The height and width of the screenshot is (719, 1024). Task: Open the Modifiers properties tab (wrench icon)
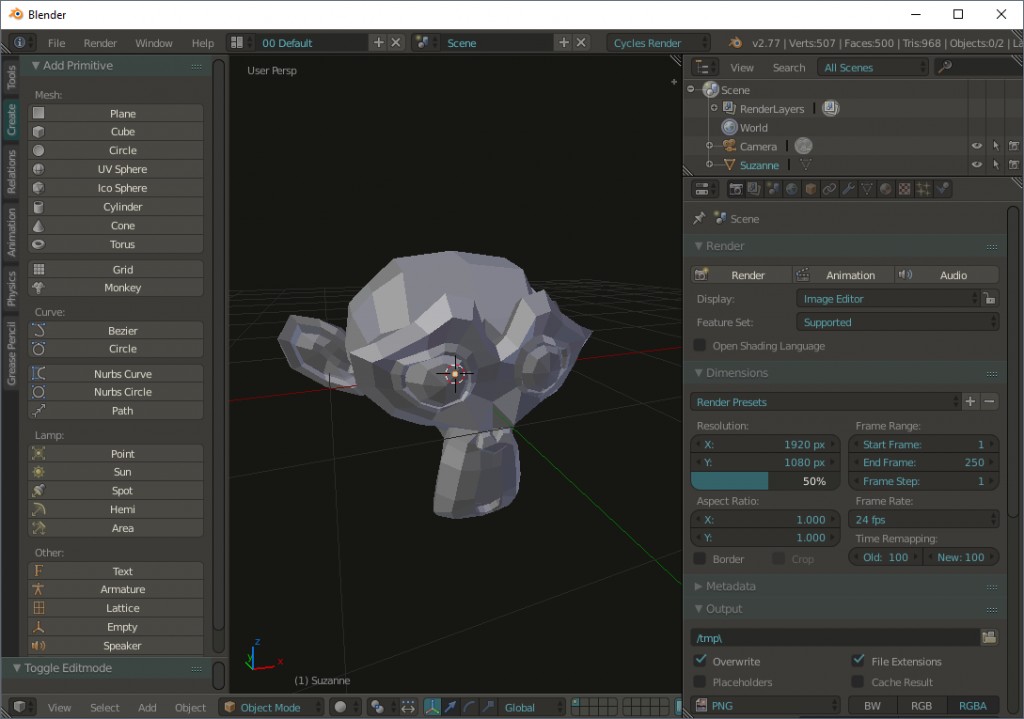(x=849, y=189)
